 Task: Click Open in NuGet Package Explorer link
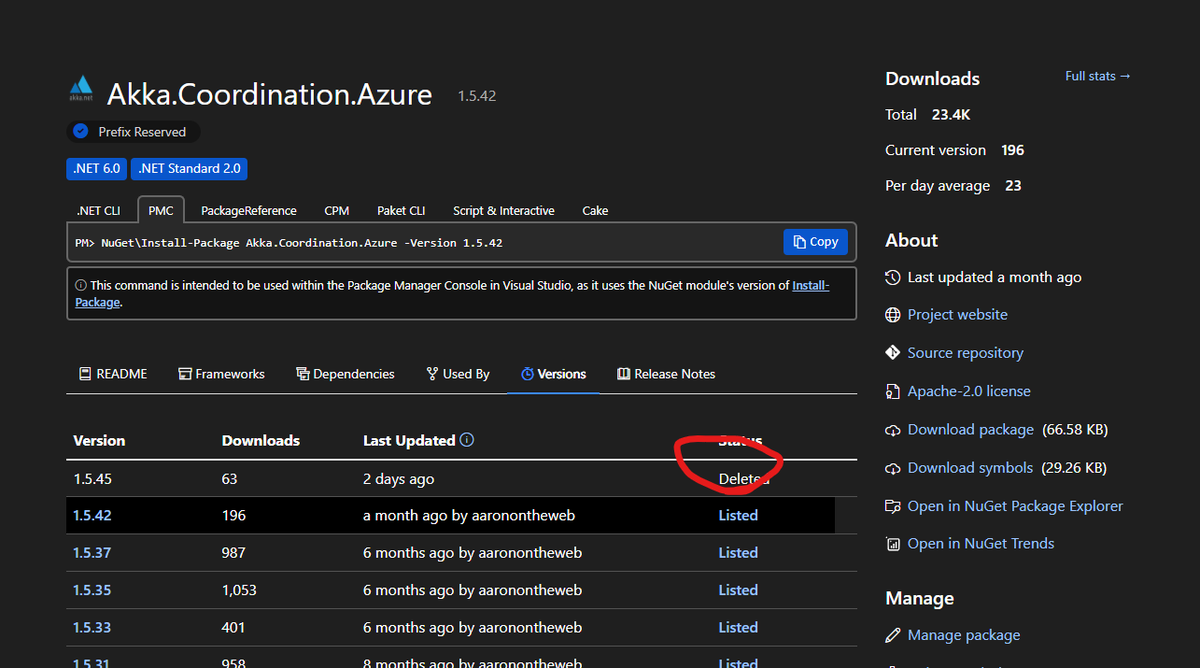click(x=1015, y=506)
